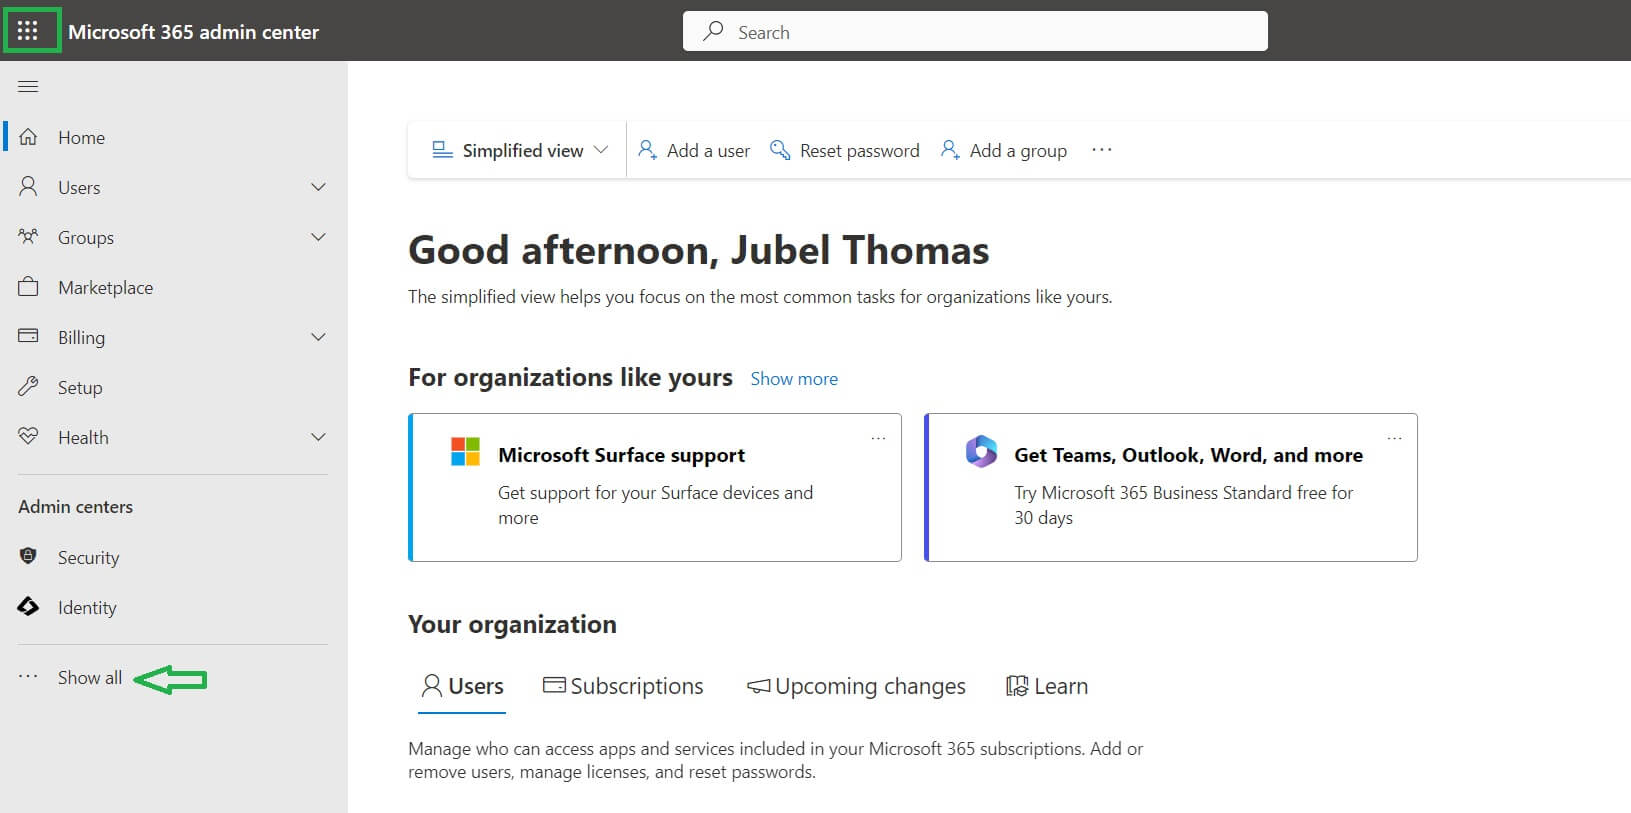Expand the Health section chevron
This screenshot has width=1631, height=813.
tap(318, 437)
